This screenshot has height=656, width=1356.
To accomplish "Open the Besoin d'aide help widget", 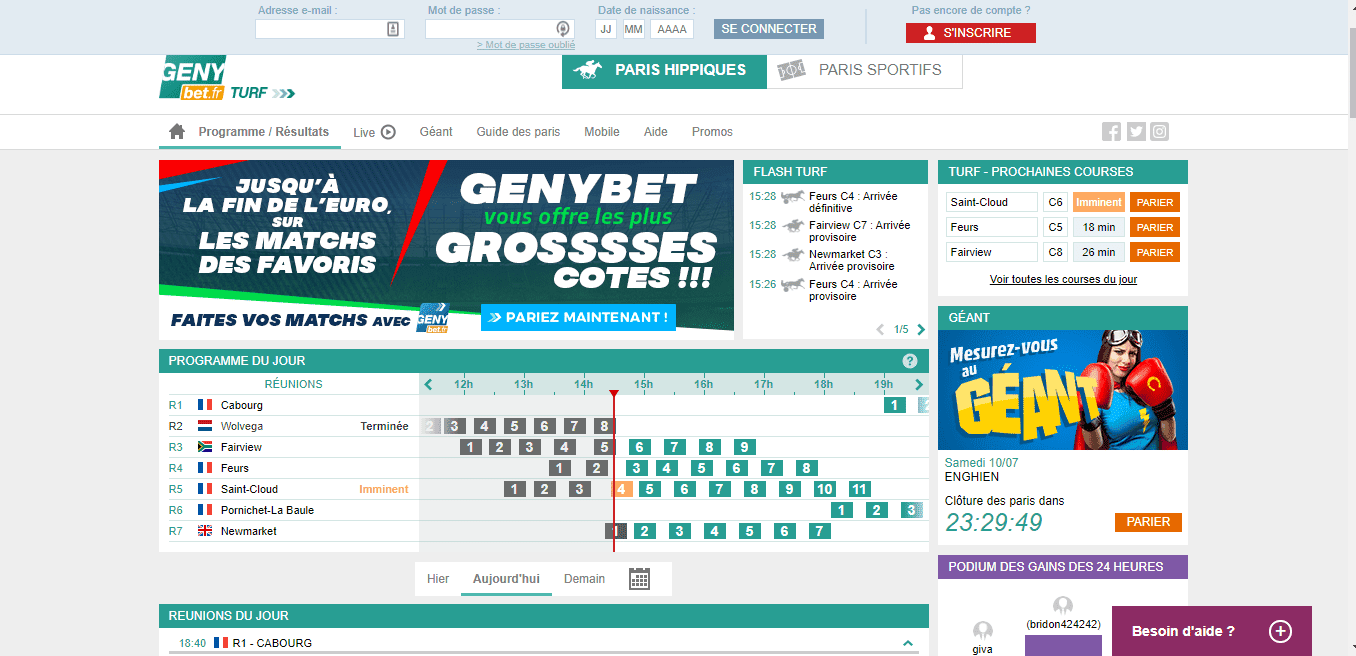I will pos(1212,631).
